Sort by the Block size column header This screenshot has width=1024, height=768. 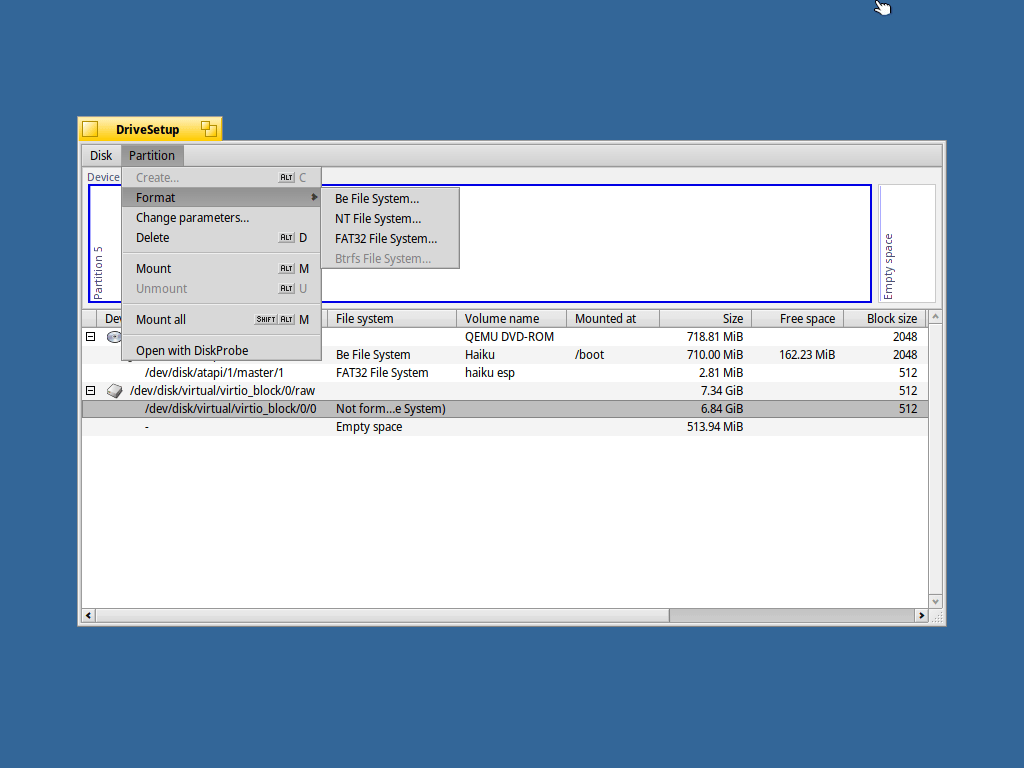[885, 319]
